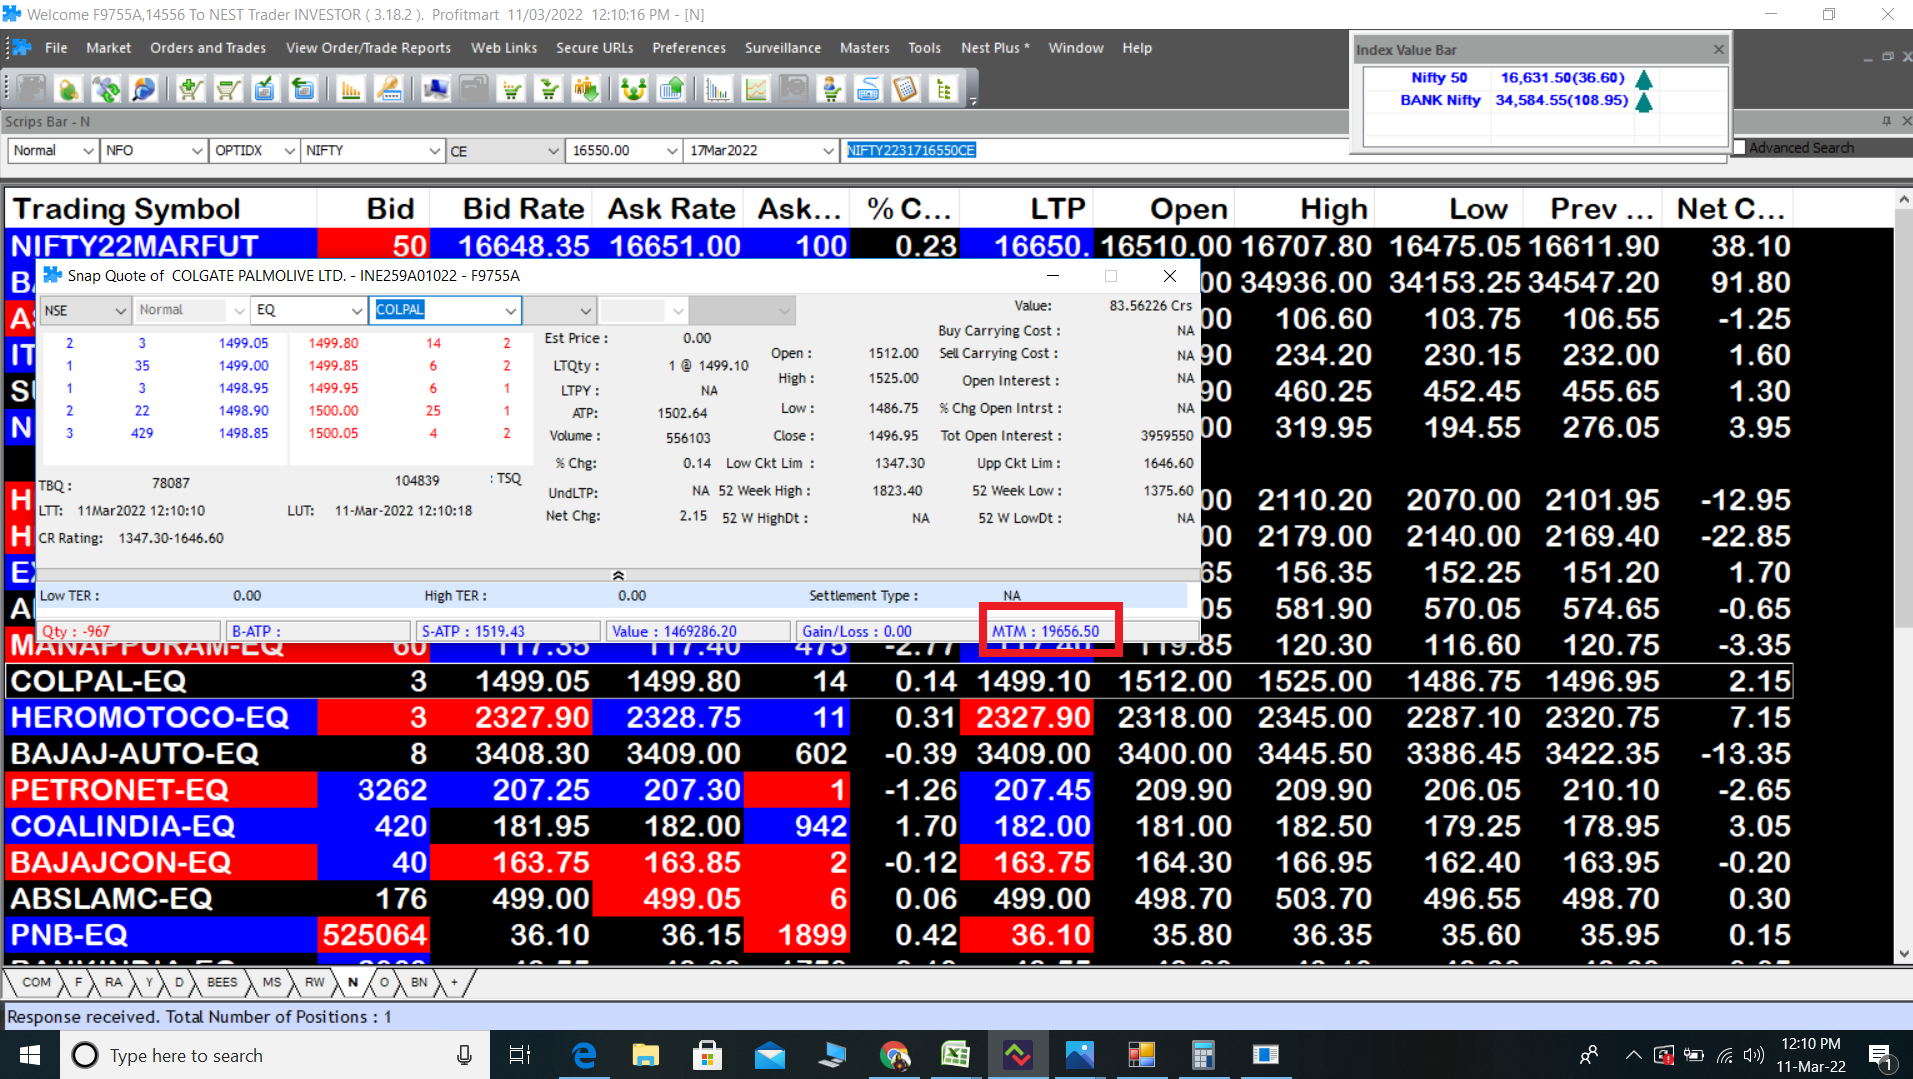
Task: Open the 16550.00 strike price dropdown
Action: 624,150
